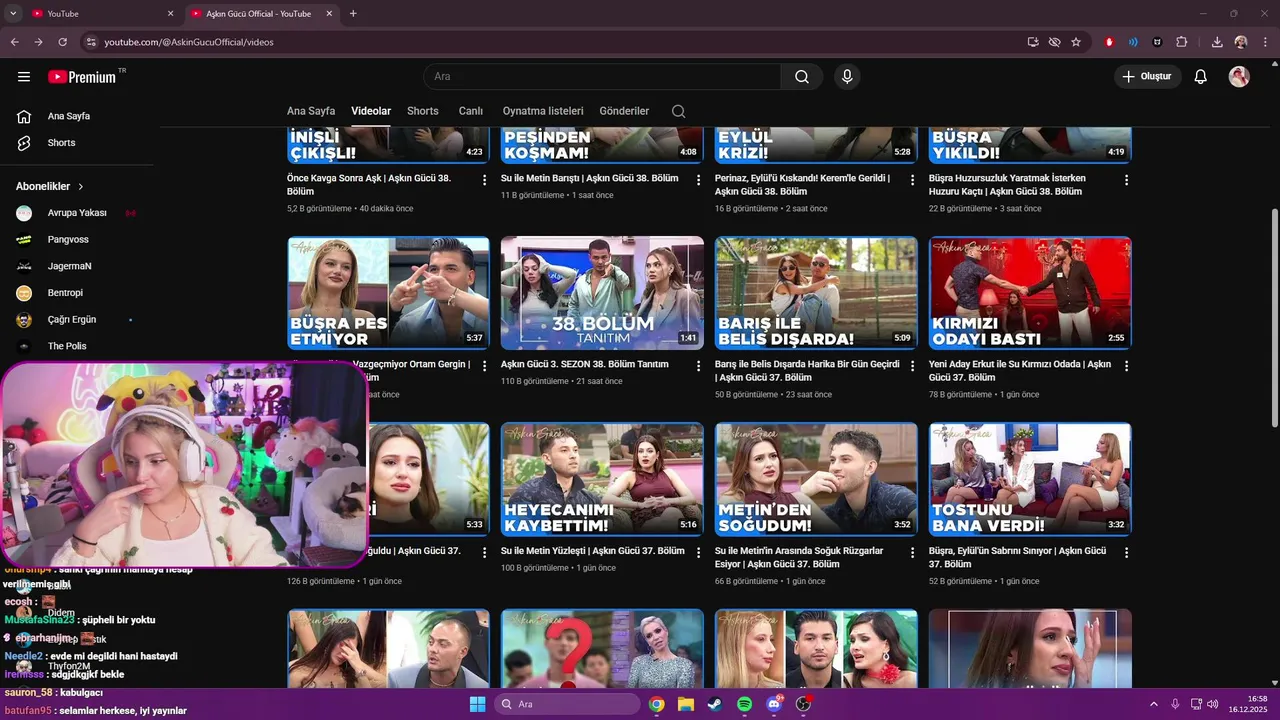Open the Avrupa Yakası subscription channel

pyautogui.click(x=77, y=213)
